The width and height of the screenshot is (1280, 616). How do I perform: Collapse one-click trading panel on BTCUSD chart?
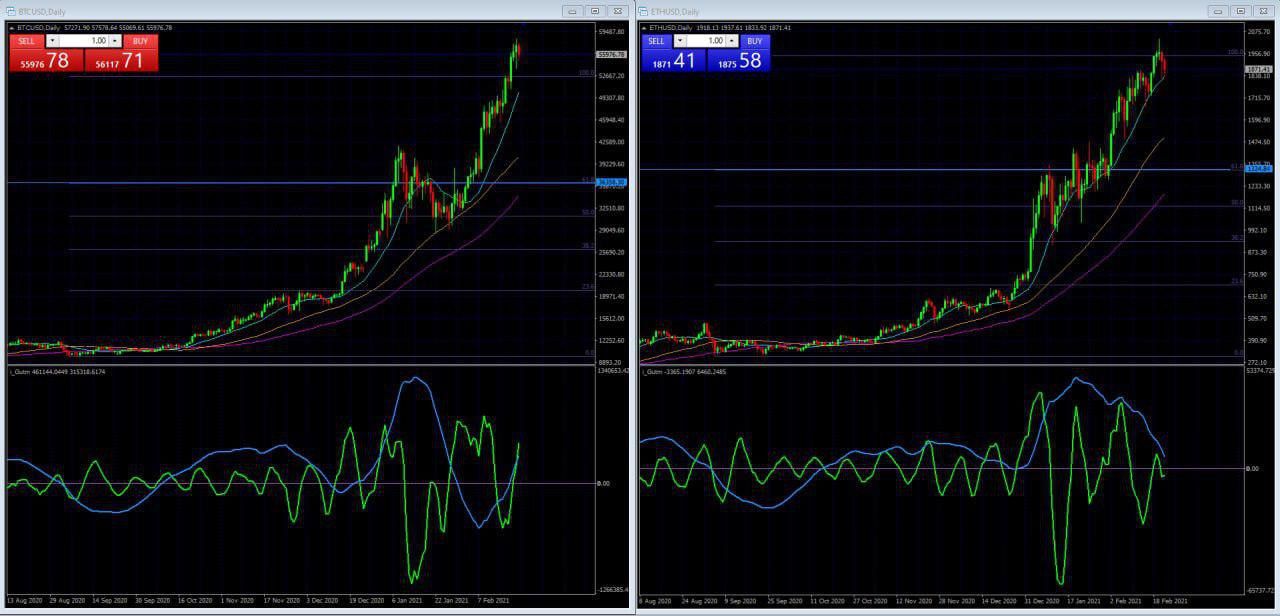(12, 28)
